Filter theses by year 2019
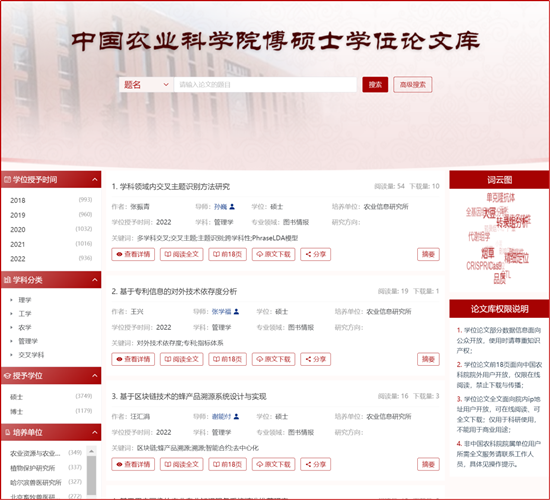The width and height of the screenshot is (550, 500). click(x=18, y=215)
